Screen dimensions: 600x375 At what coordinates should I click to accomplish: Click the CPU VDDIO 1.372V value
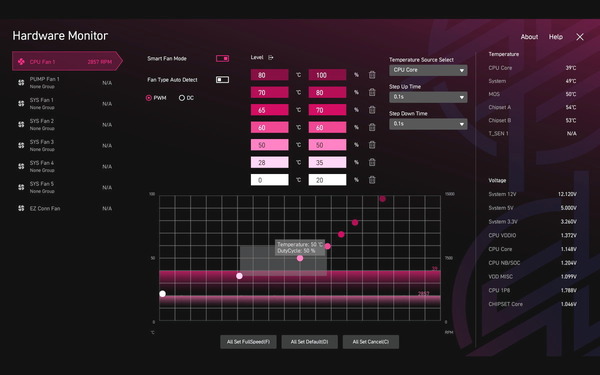pyautogui.click(x=568, y=235)
